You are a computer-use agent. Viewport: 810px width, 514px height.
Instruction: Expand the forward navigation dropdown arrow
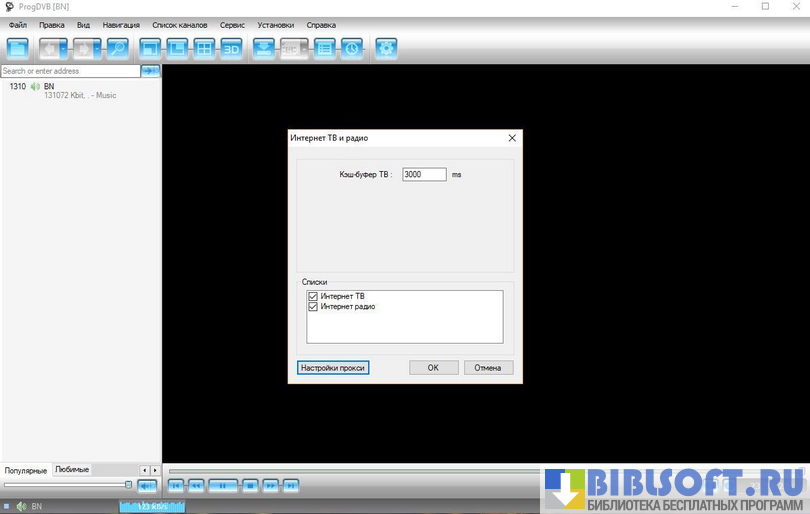pyautogui.click(x=96, y=48)
